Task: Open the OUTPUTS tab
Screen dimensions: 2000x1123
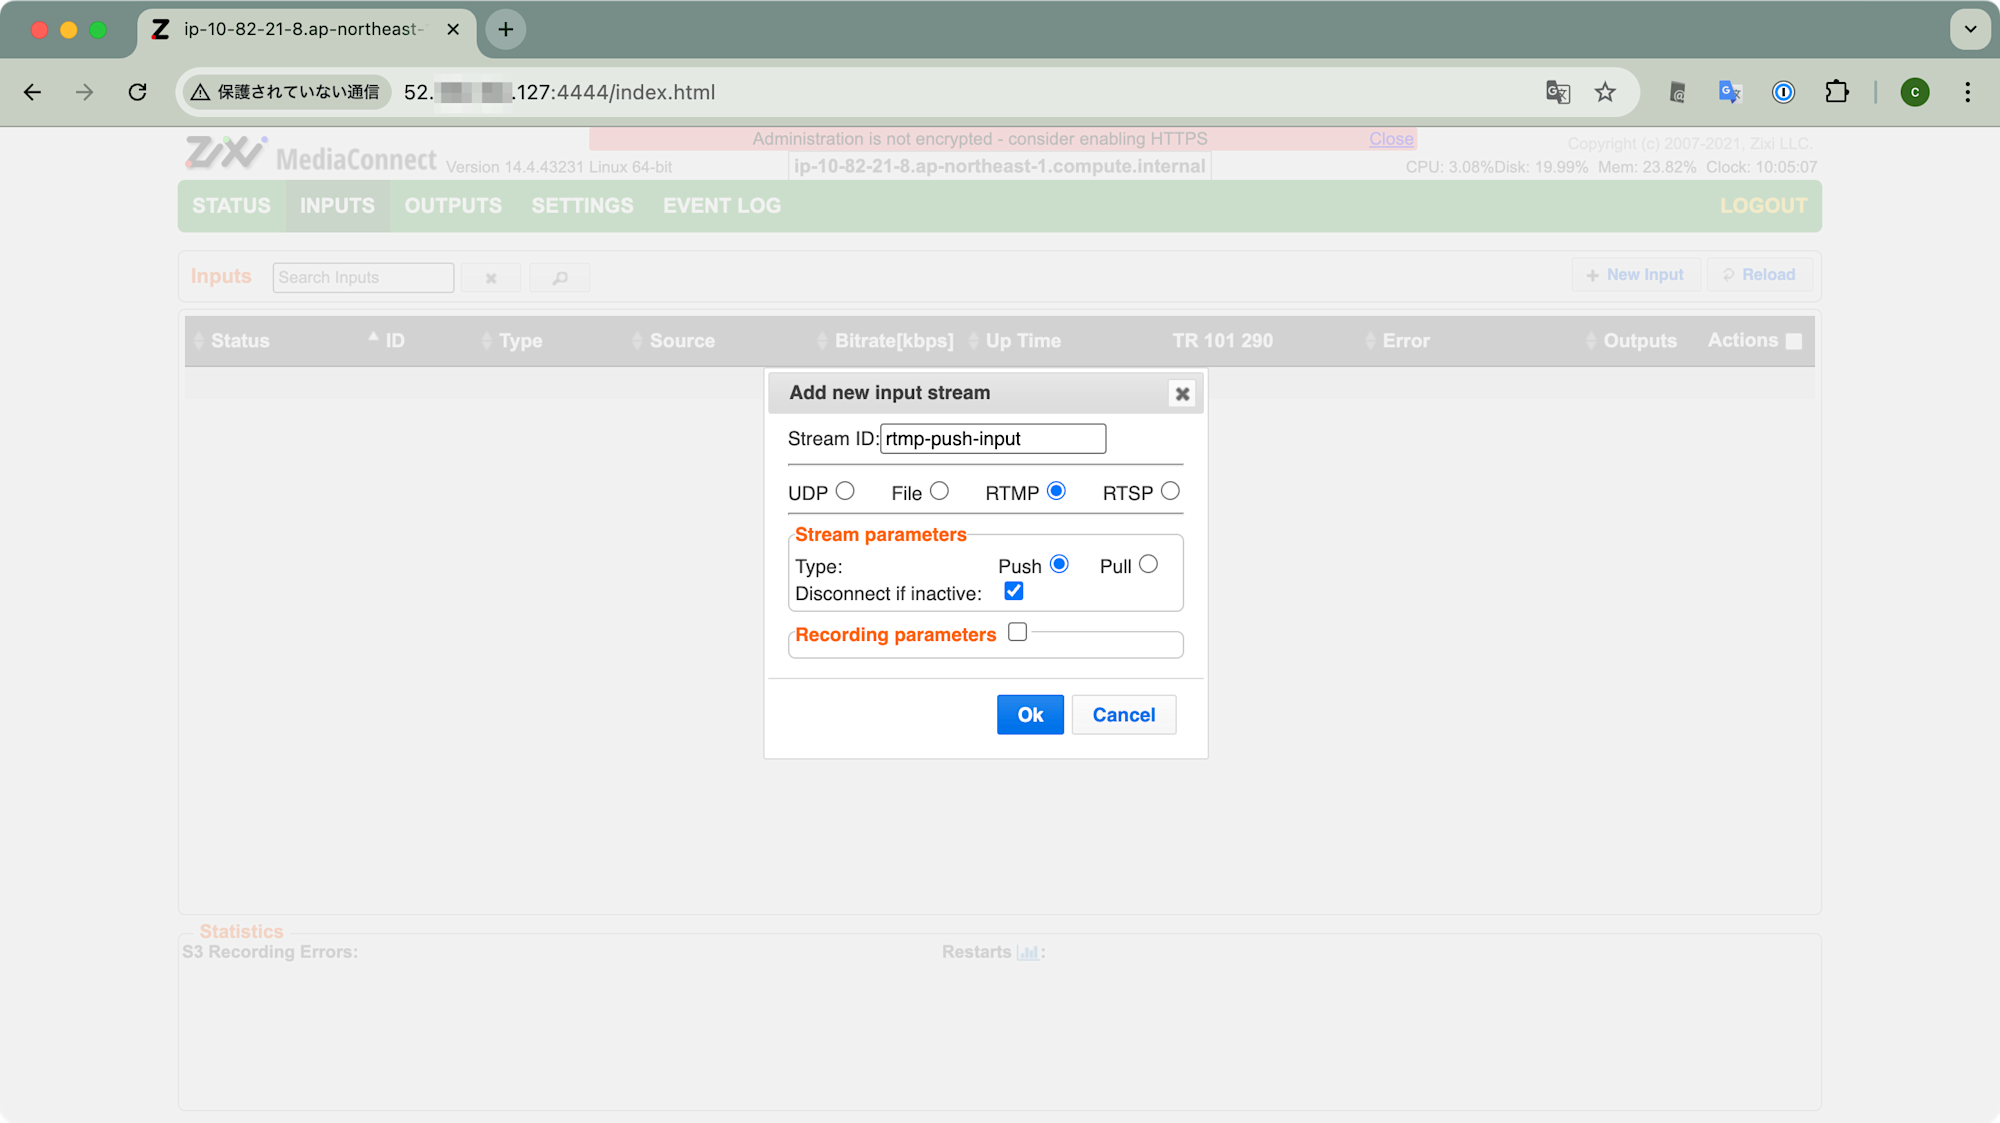Action: pos(453,206)
